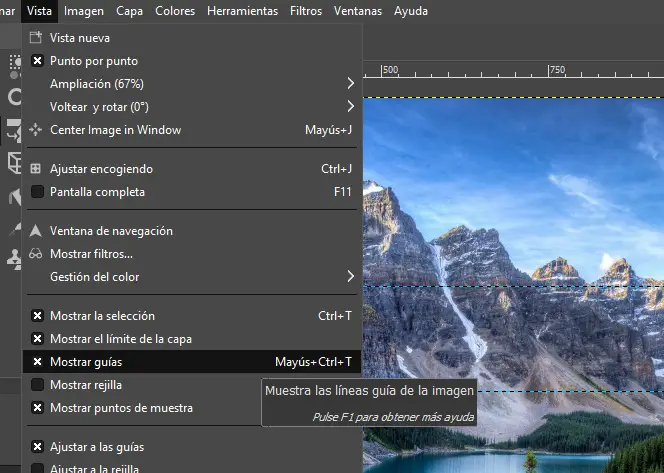The image size is (664, 473).
Task: Open the Imagen menu
Action: (x=83, y=11)
